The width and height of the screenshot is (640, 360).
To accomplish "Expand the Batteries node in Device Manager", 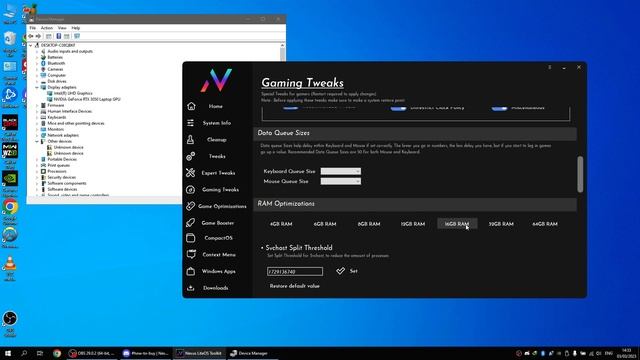I will tap(37, 58).
